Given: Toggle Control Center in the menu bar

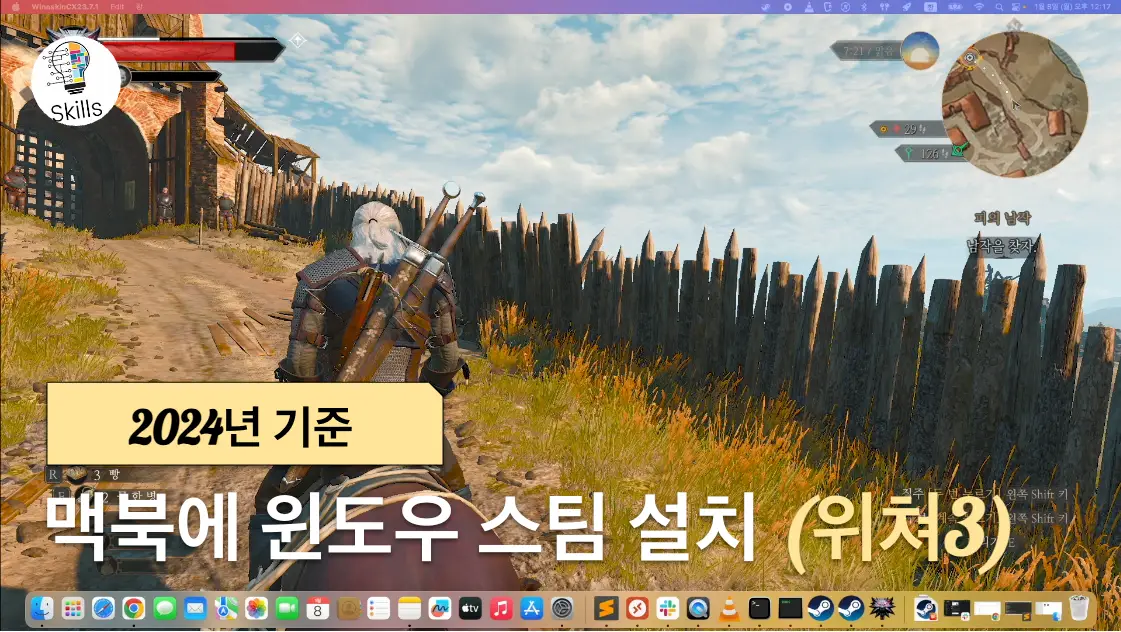Looking at the screenshot, I should [1017, 8].
